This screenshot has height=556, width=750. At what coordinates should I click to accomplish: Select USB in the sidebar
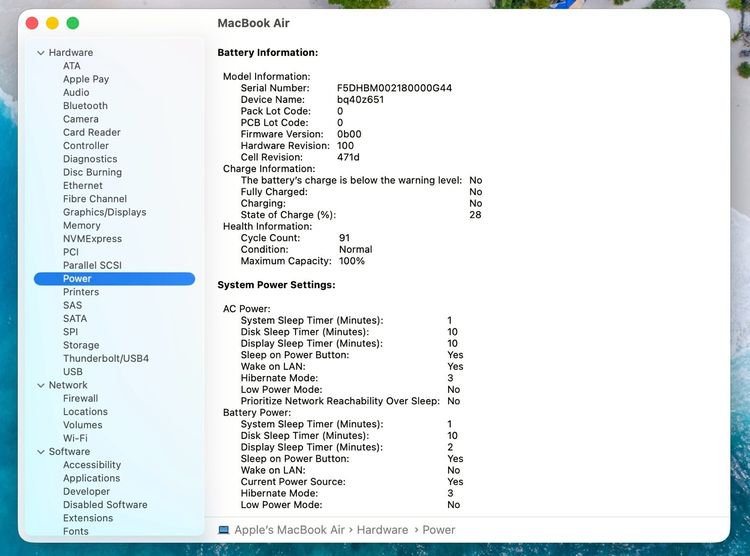[x=73, y=372]
